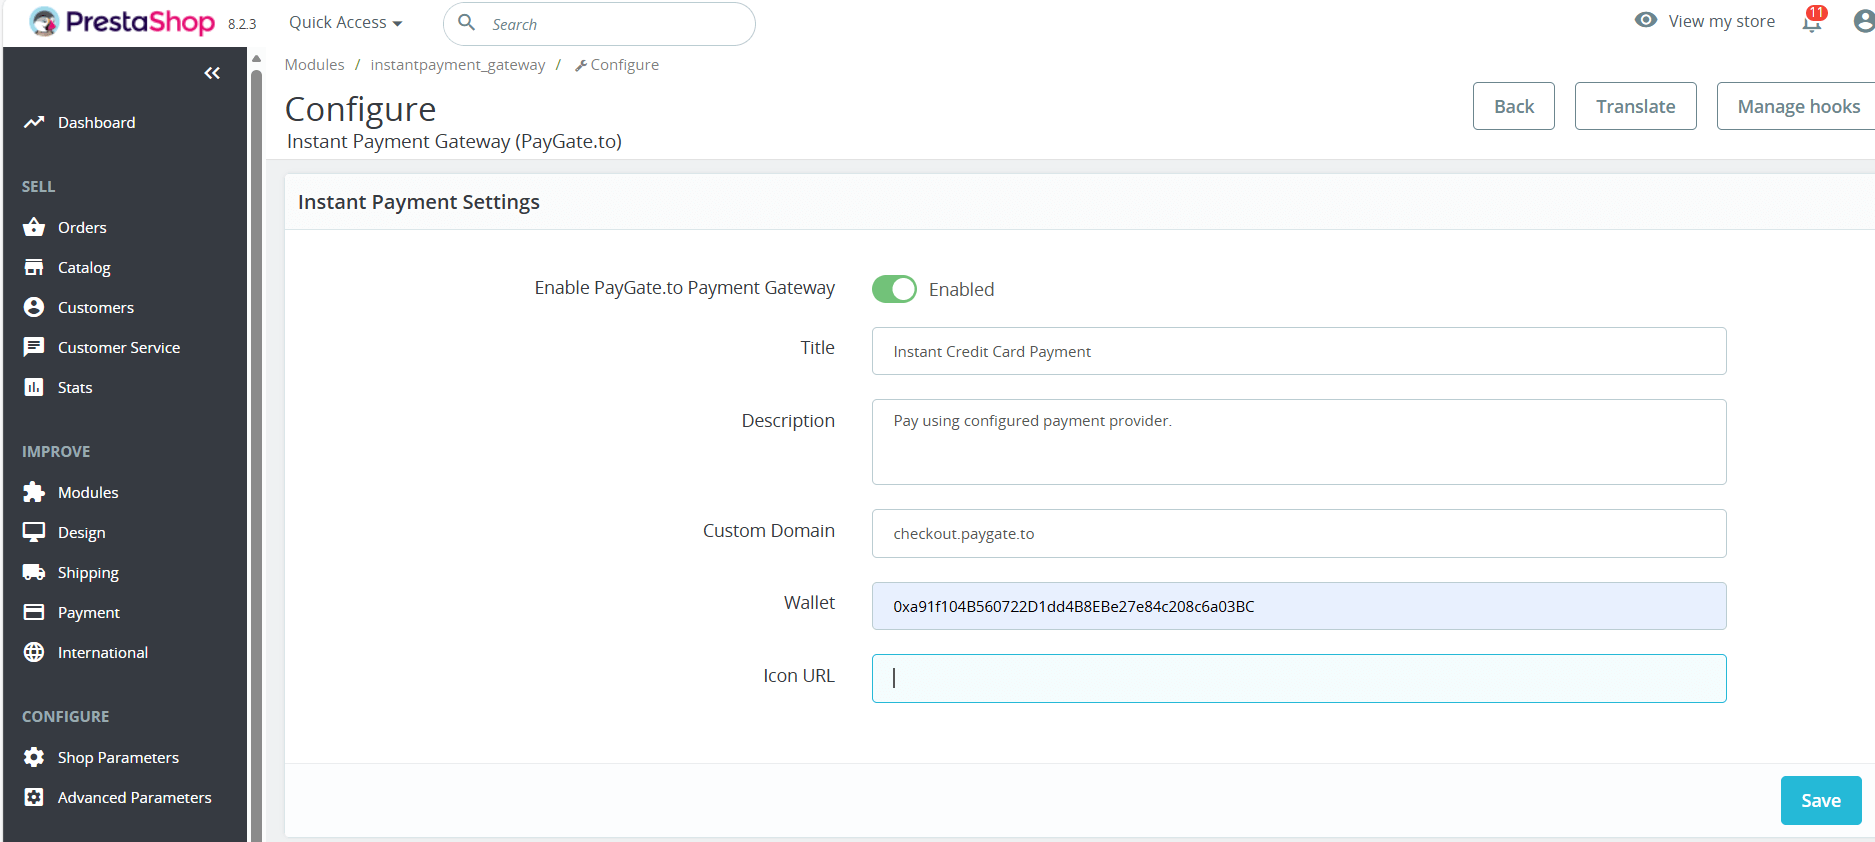Click the eye icon beside View my store

pos(1646,20)
